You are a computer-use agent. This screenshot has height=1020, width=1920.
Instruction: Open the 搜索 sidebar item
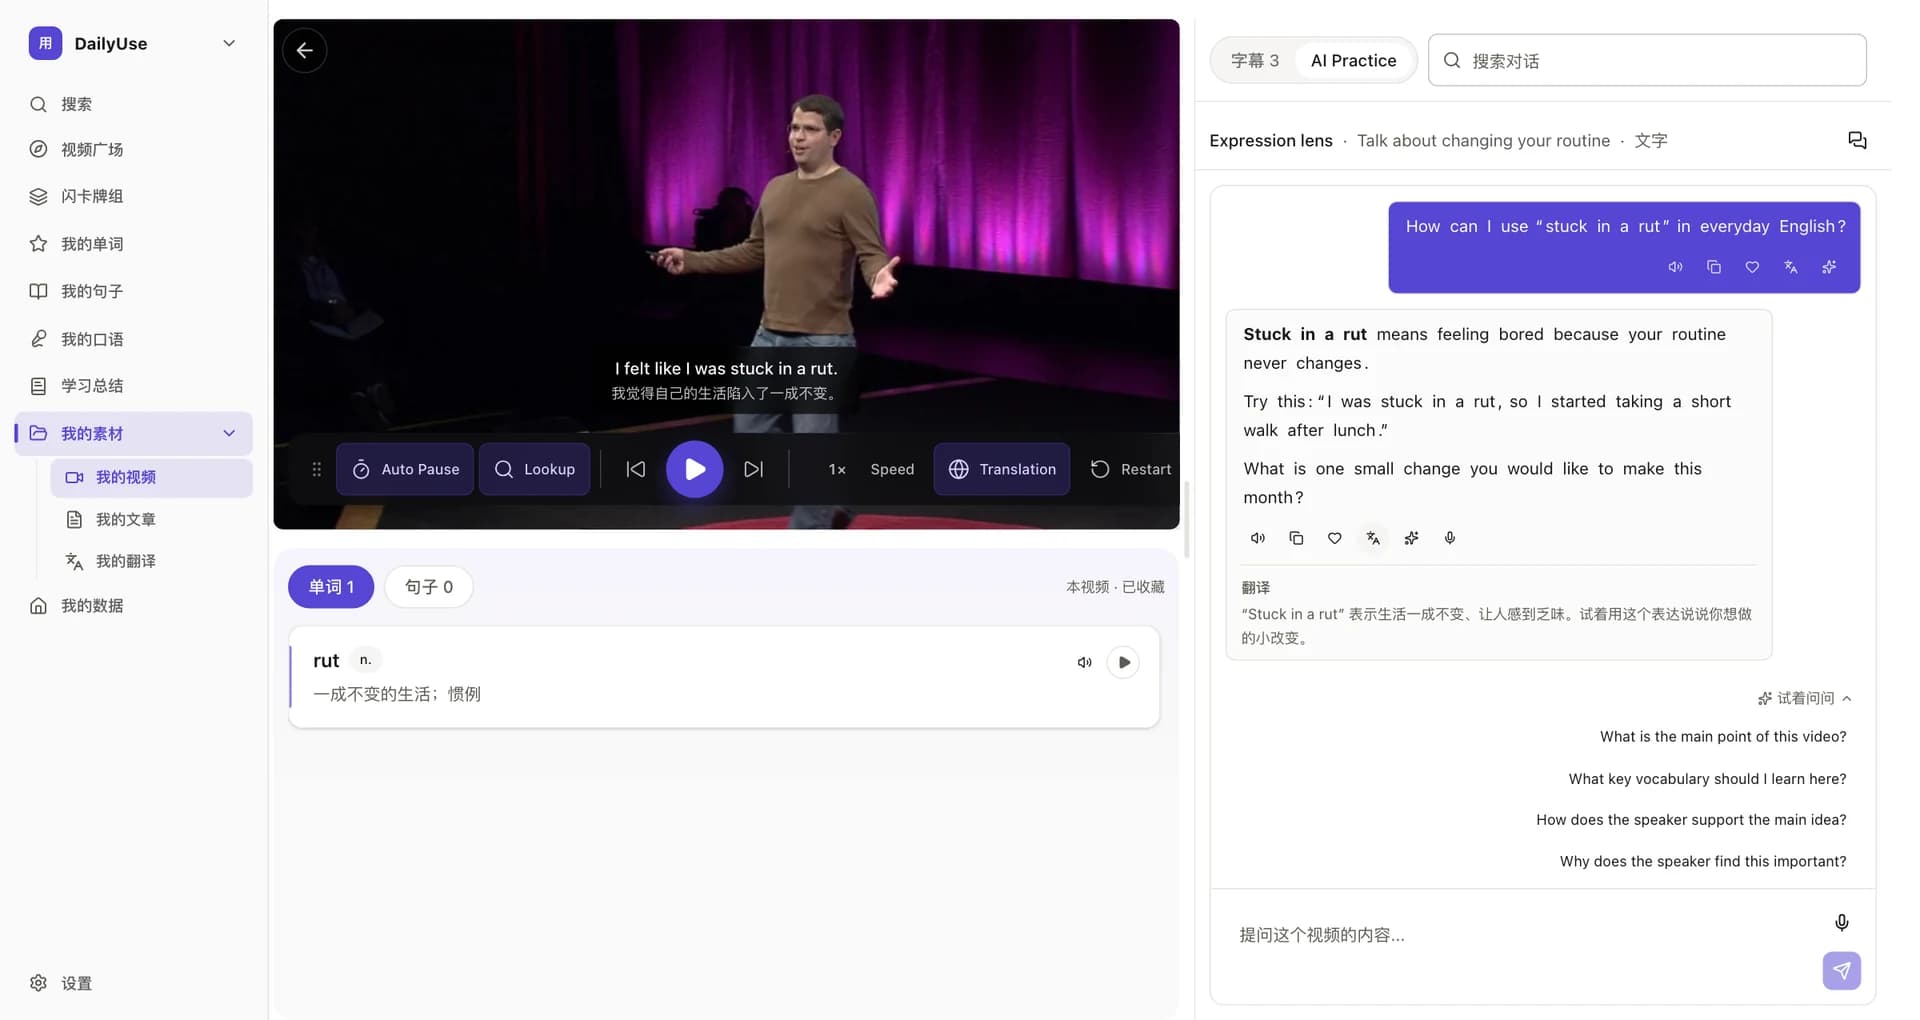pos(133,104)
